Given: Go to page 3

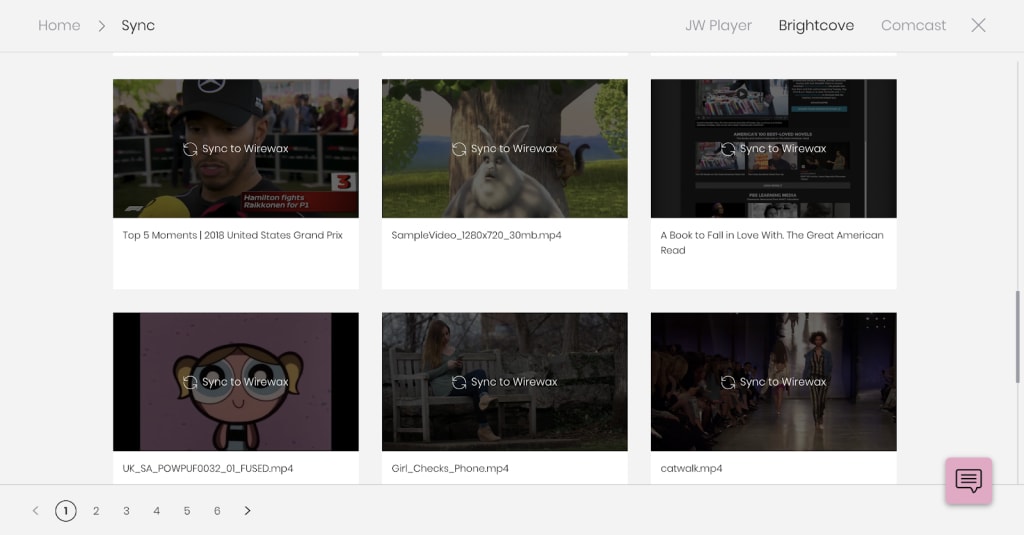Looking at the screenshot, I should click(126, 511).
